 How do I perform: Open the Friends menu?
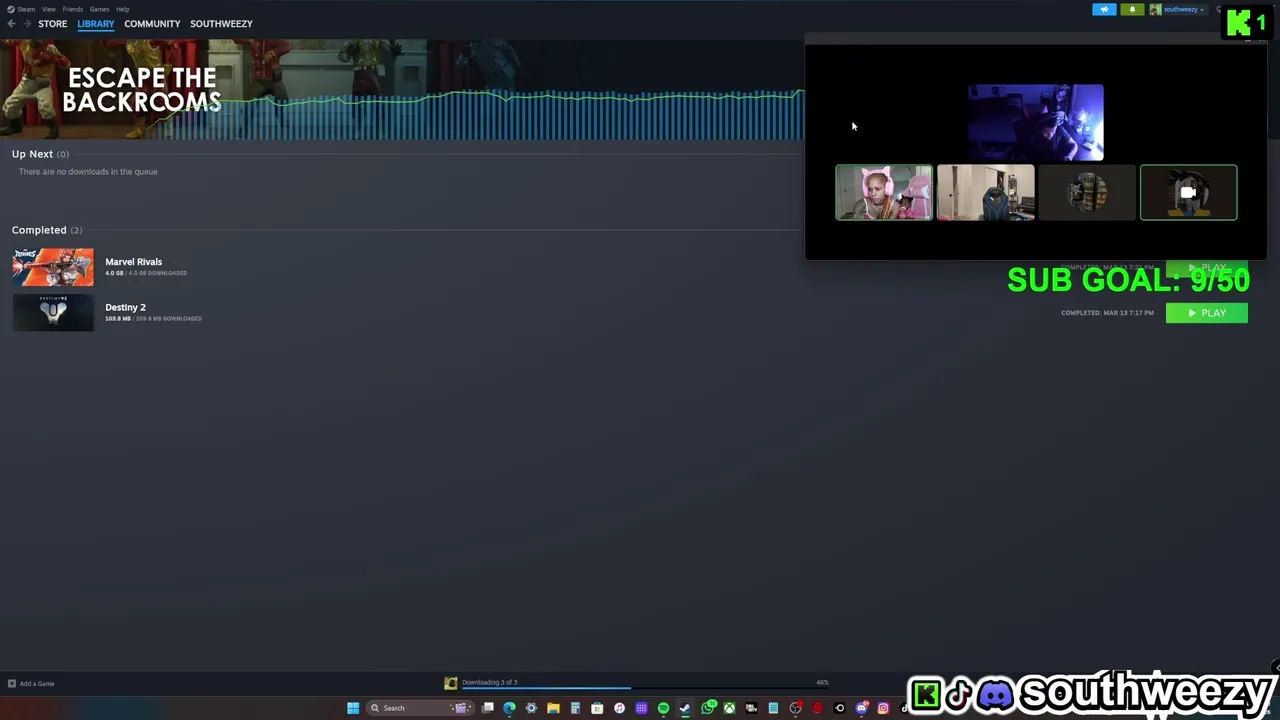click(x=72, y=9)
